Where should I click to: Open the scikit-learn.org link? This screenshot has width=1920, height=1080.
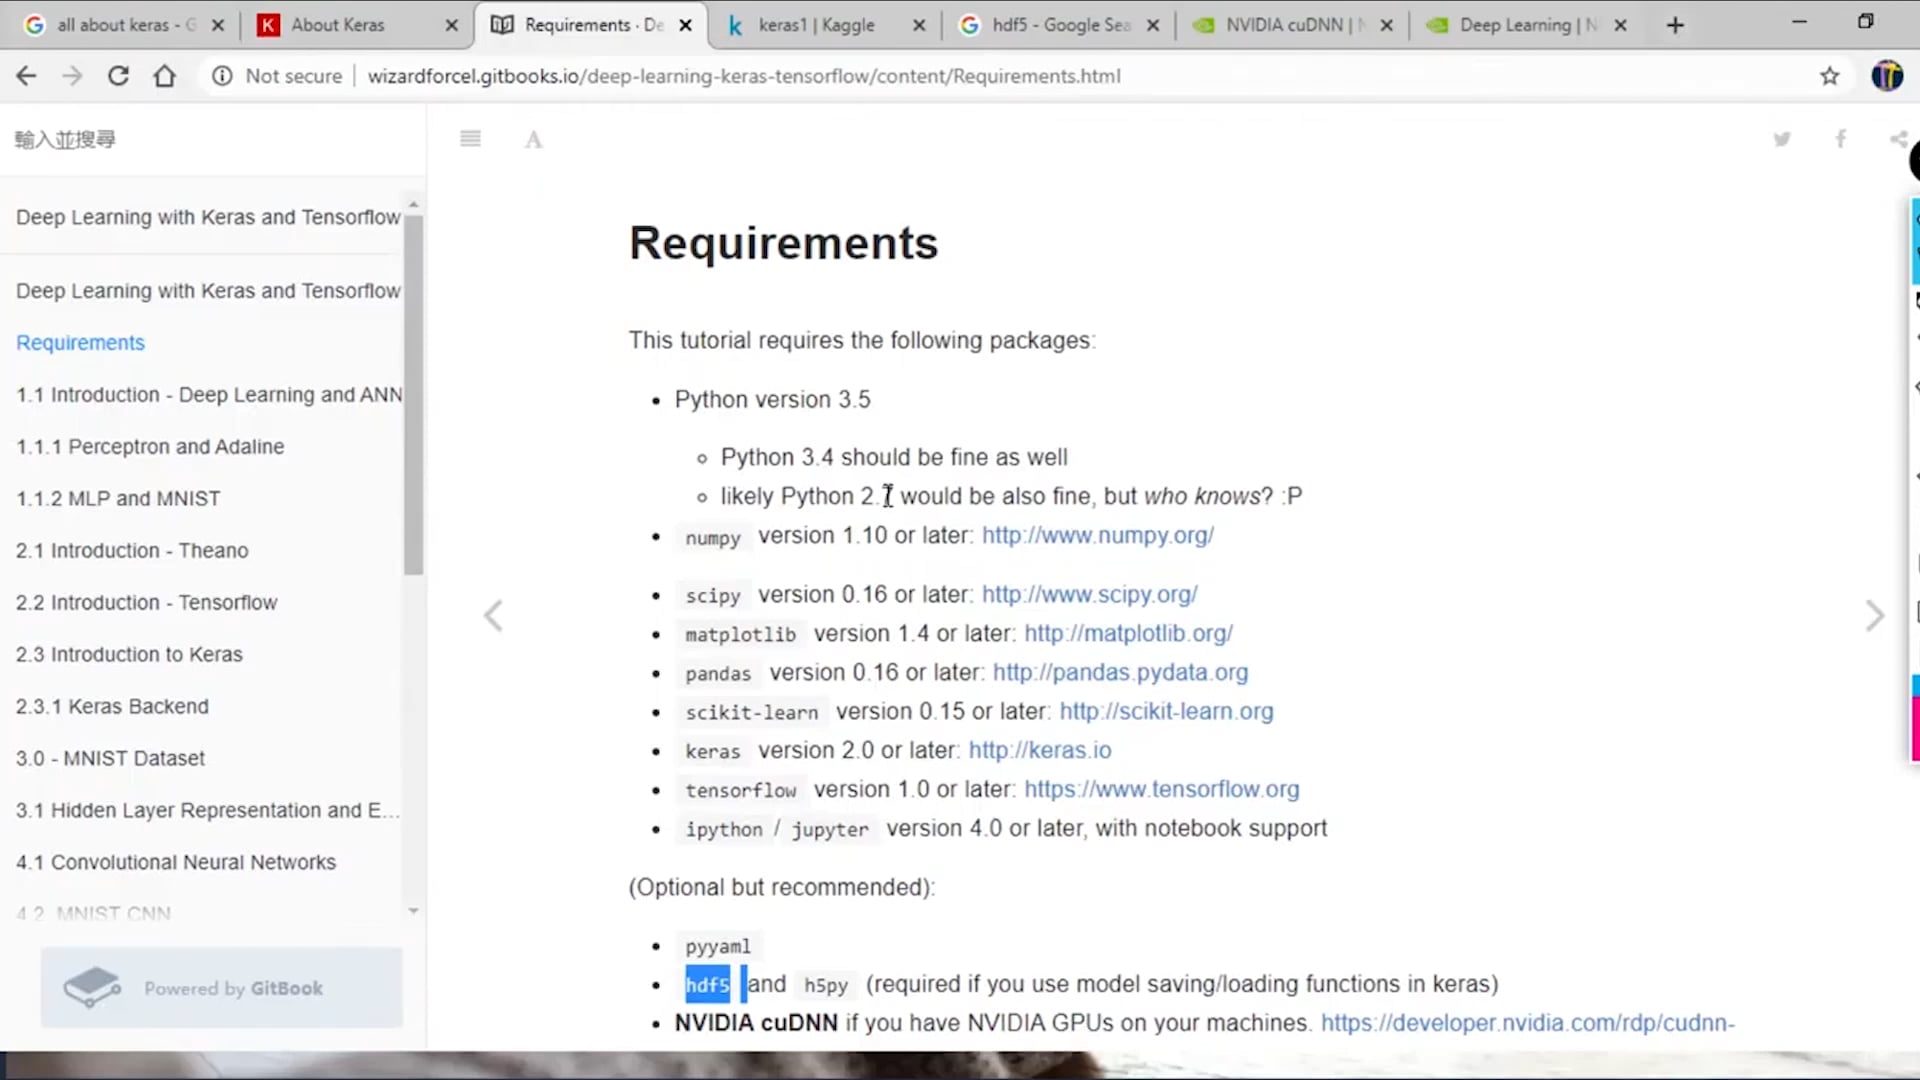point(1166,712)
